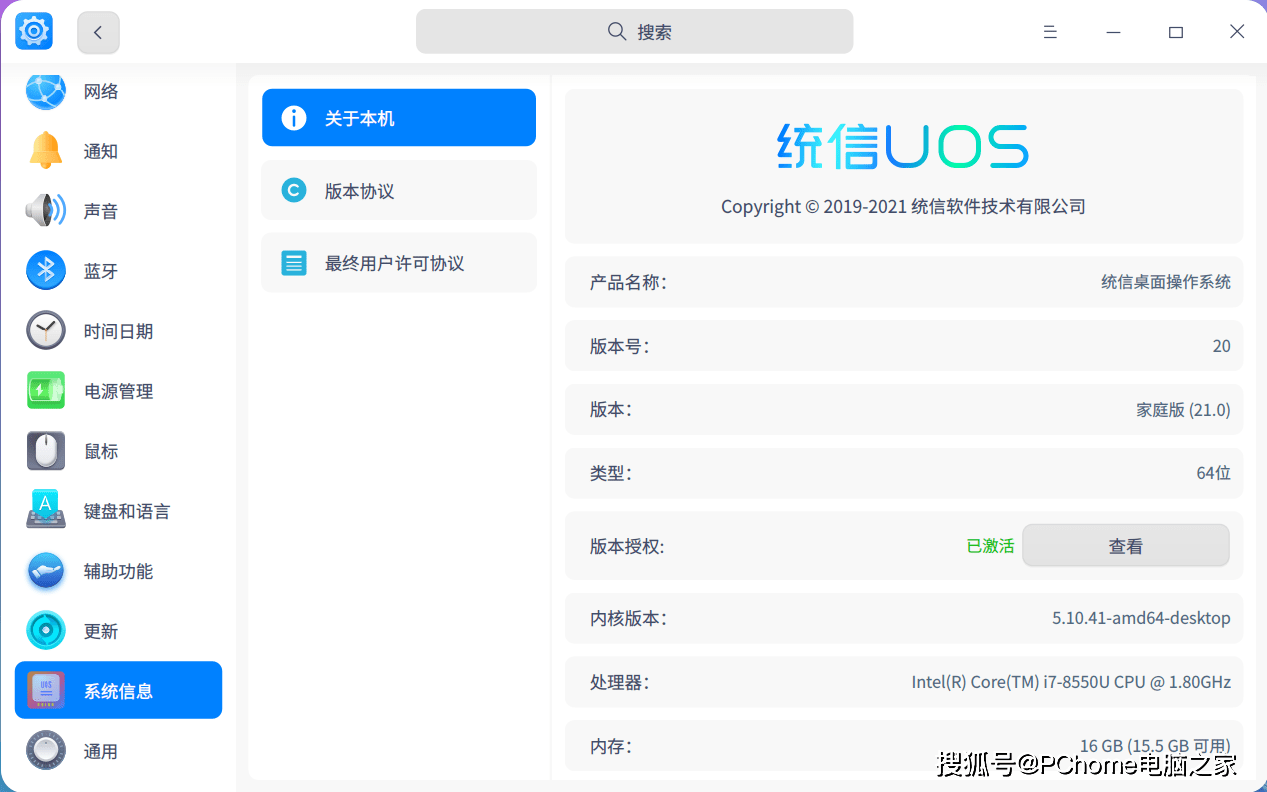Click the 产品名称 label
Screen dimensions: 1267x792
pyautogui.click(x=628, y=282)
